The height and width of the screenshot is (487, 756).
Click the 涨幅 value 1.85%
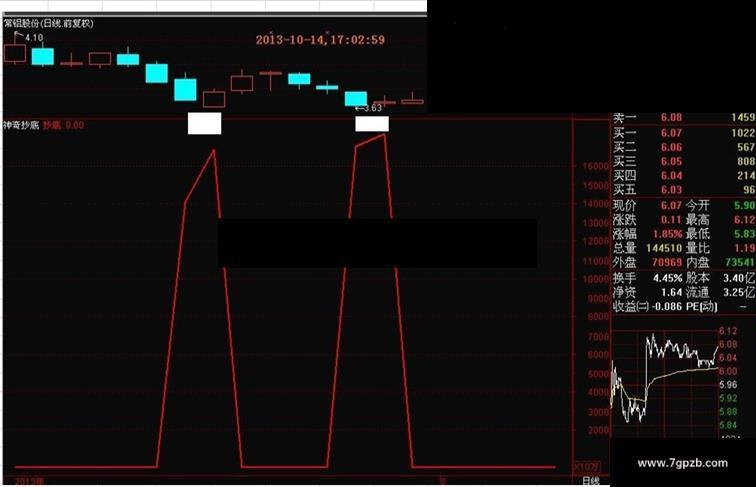pyautogui.click(x=668, y=234)
